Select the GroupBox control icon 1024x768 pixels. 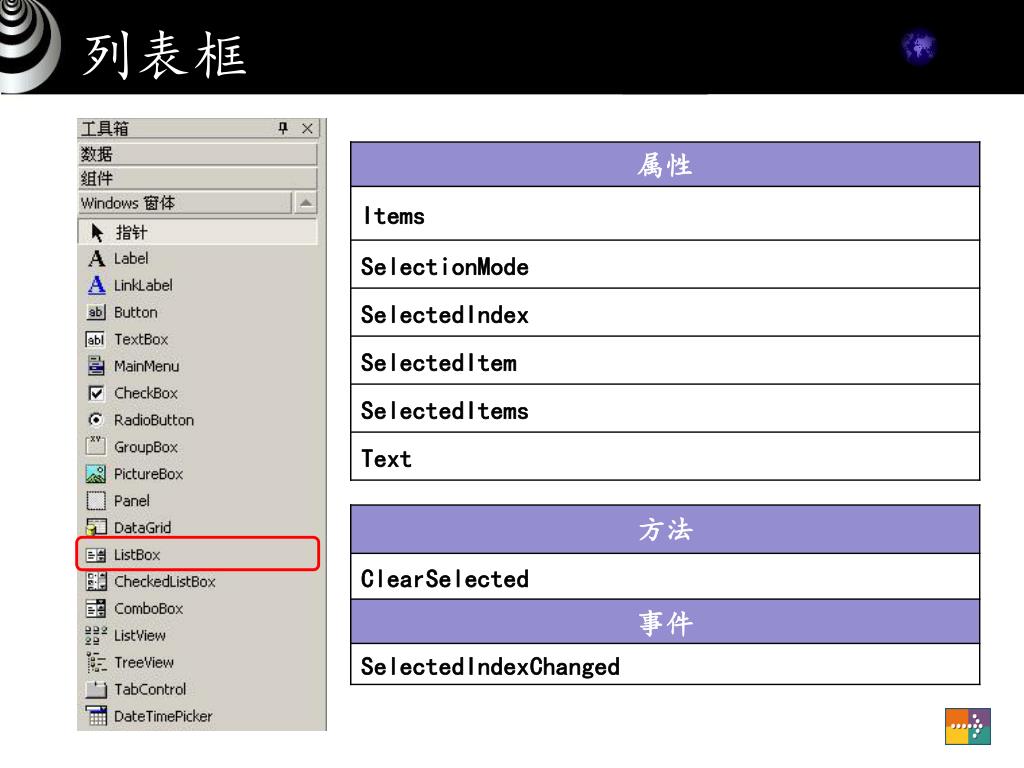95,446
